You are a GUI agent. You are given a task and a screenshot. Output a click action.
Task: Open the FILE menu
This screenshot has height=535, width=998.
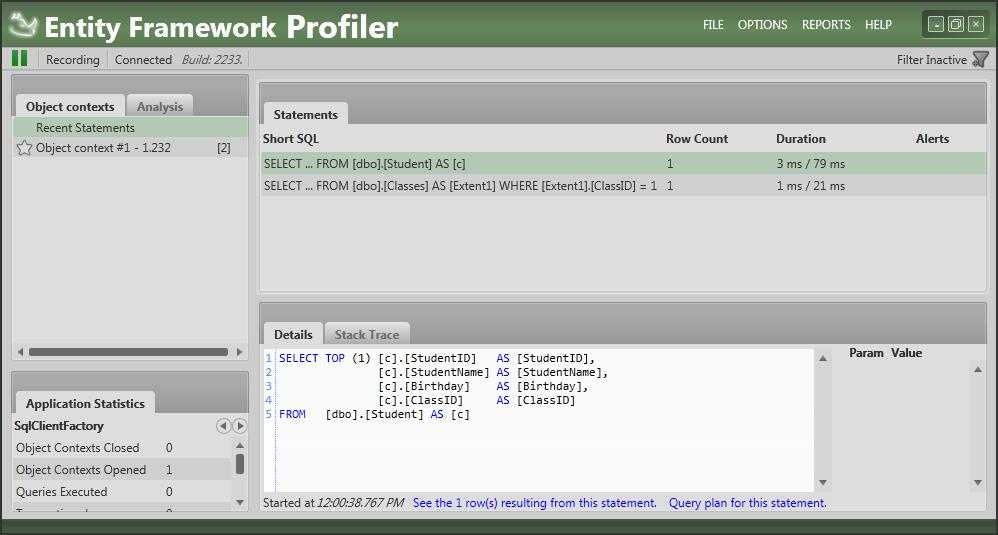(713, 25)
